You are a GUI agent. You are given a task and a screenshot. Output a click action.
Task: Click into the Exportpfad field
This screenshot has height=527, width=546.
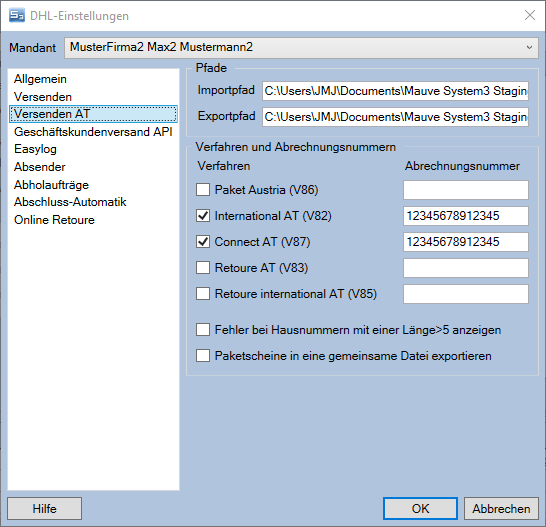395,117
